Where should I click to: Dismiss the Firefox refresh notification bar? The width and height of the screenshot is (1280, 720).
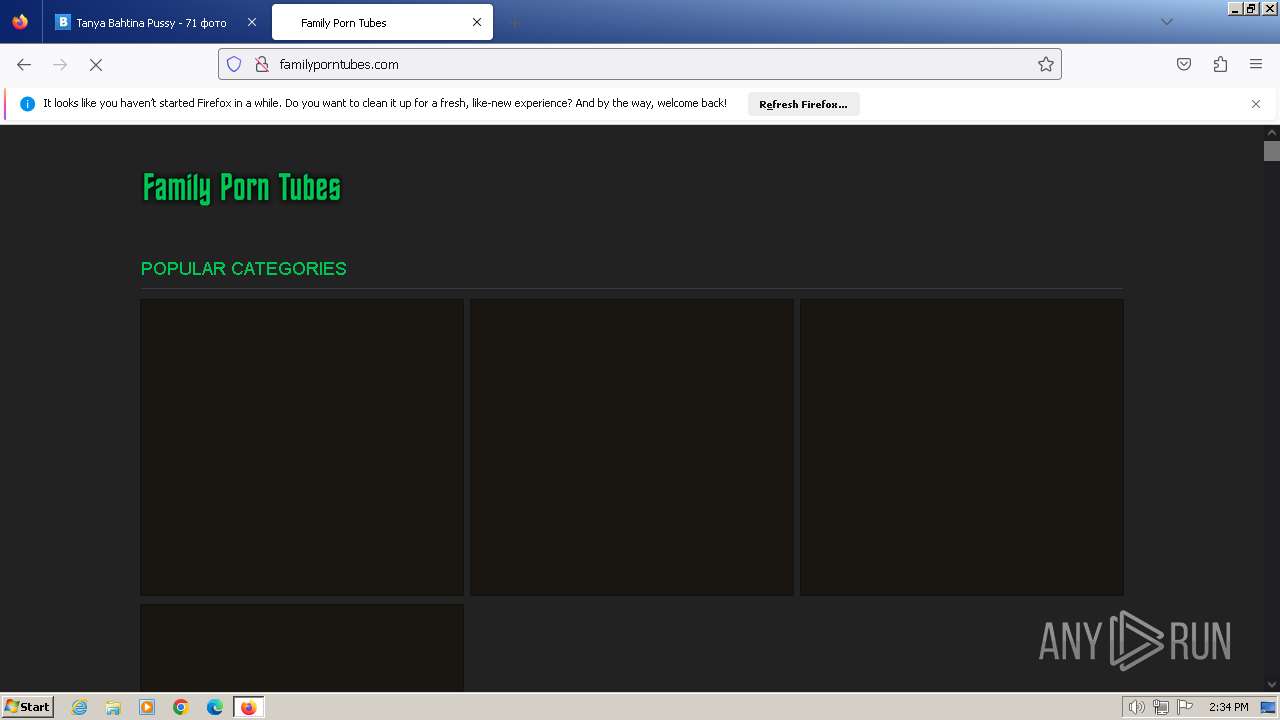coord(1256,104)
